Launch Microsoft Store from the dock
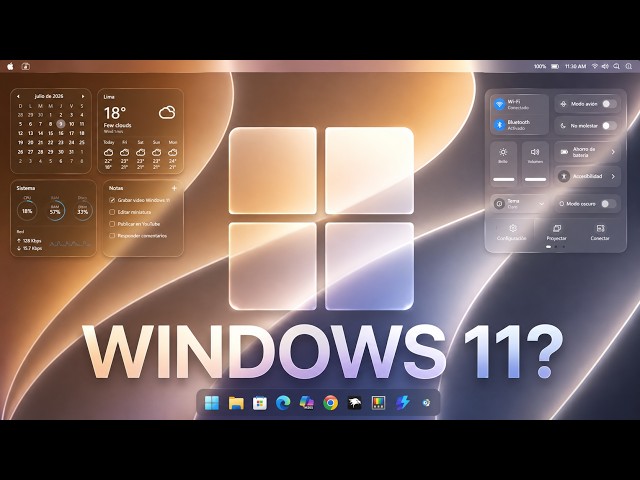Screen dimensions: 640x480 coord(260,403)
